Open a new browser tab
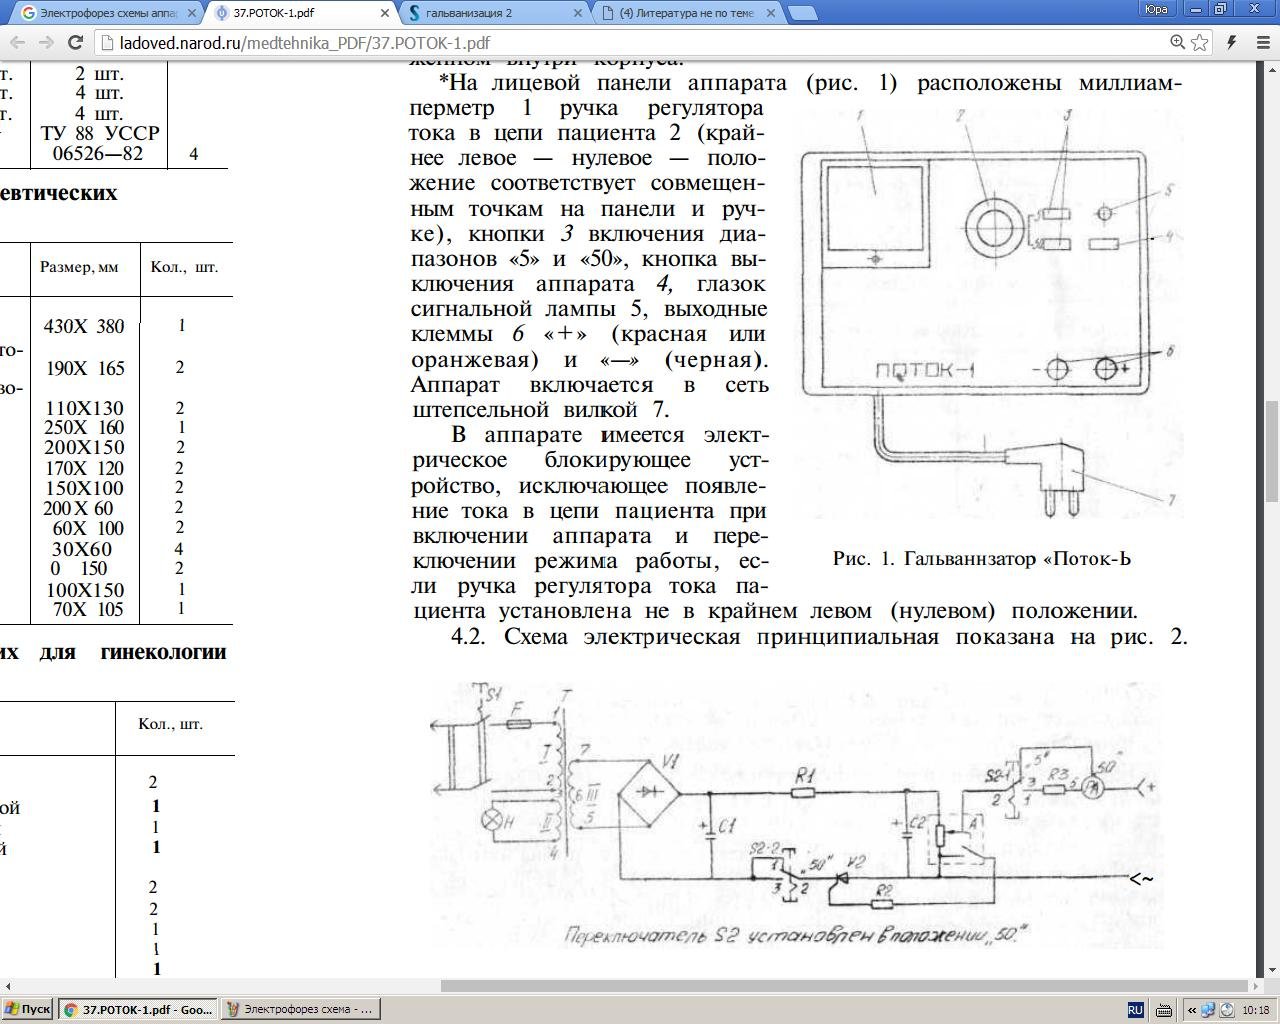Image resolution: width=1280 pixels, height=1024 pixels. 803,14
